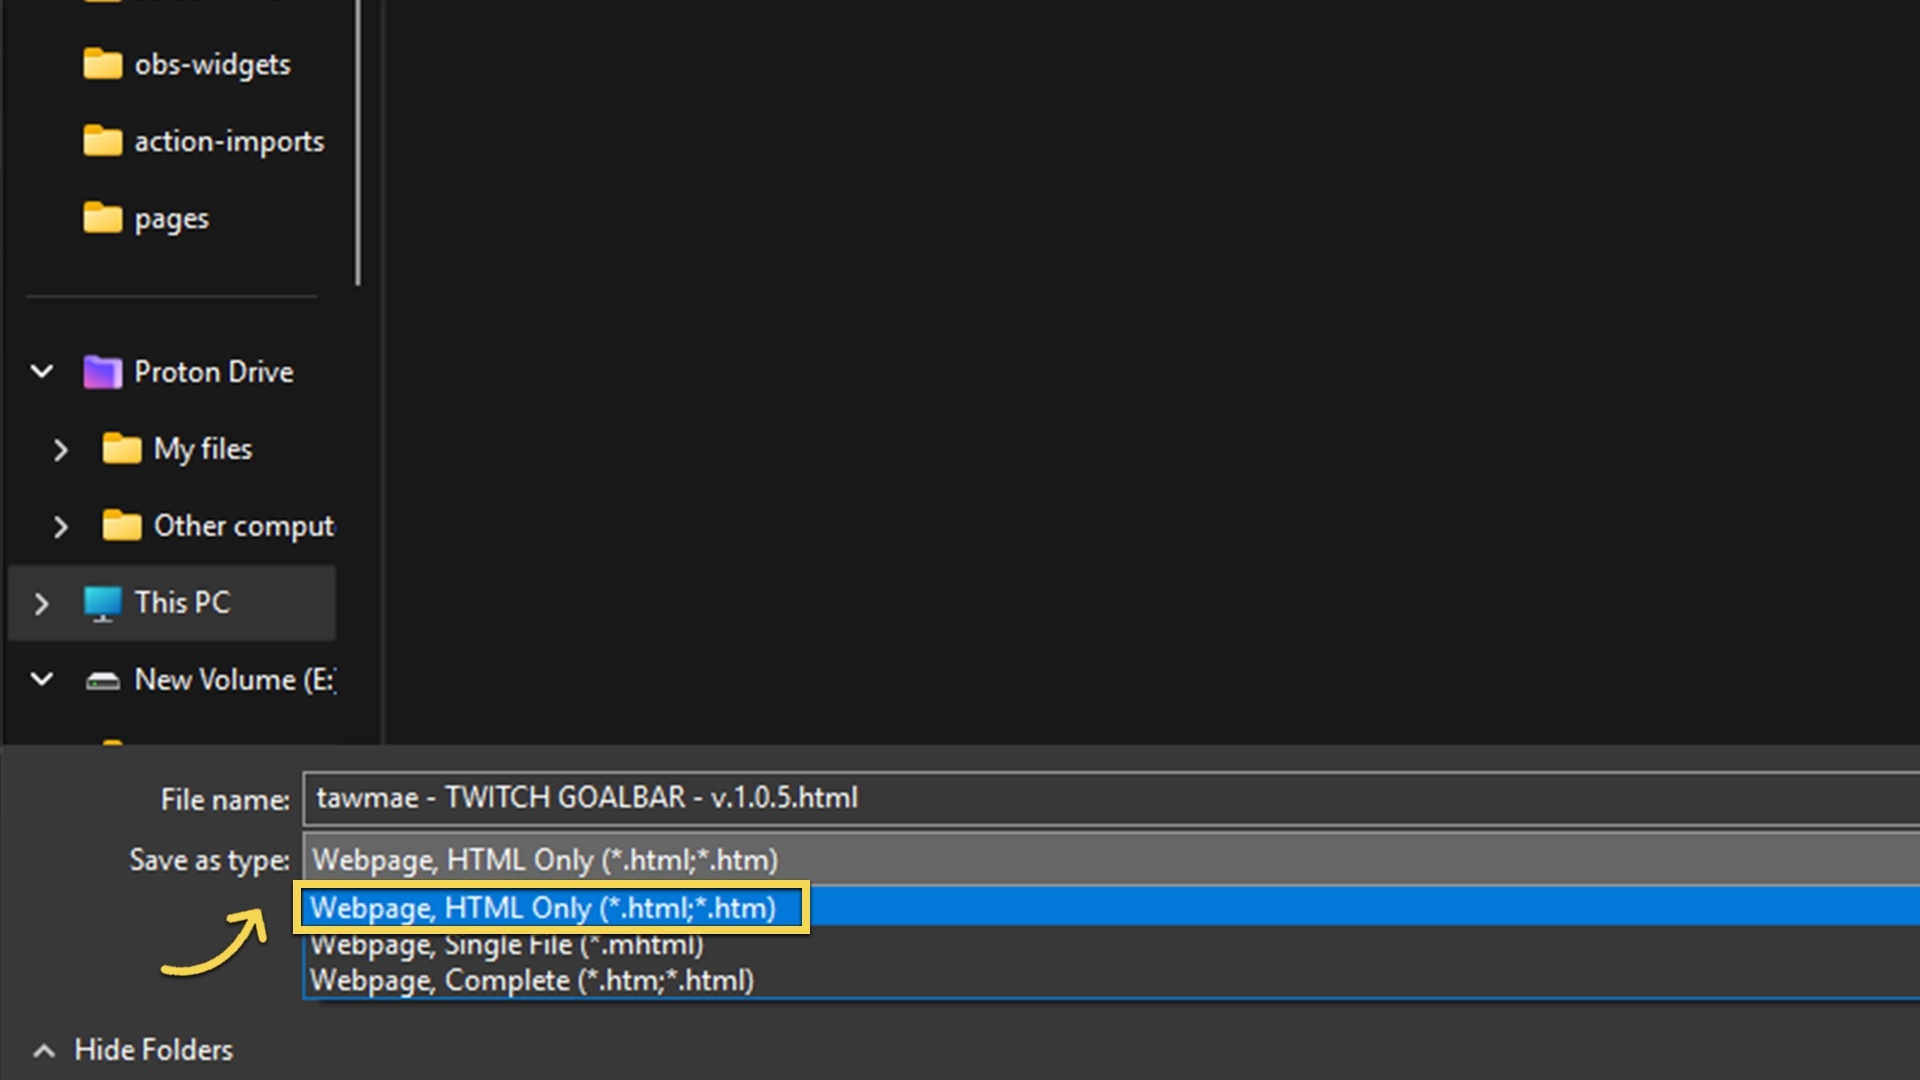1920x1080 pixels.
Task: Select the Proton Drive label
Action: [214, 372]
